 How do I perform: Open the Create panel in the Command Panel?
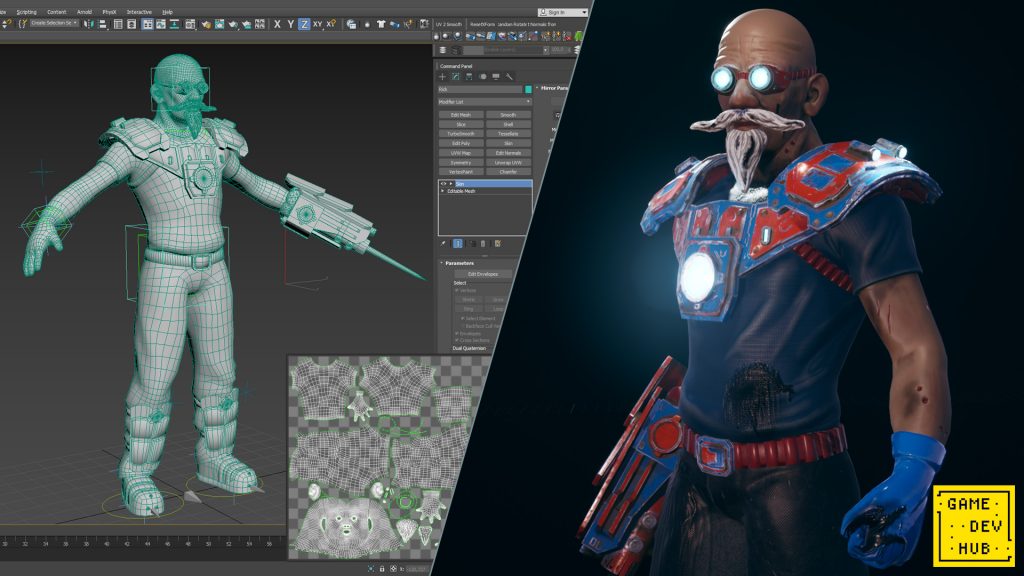[x=441, y=76]
